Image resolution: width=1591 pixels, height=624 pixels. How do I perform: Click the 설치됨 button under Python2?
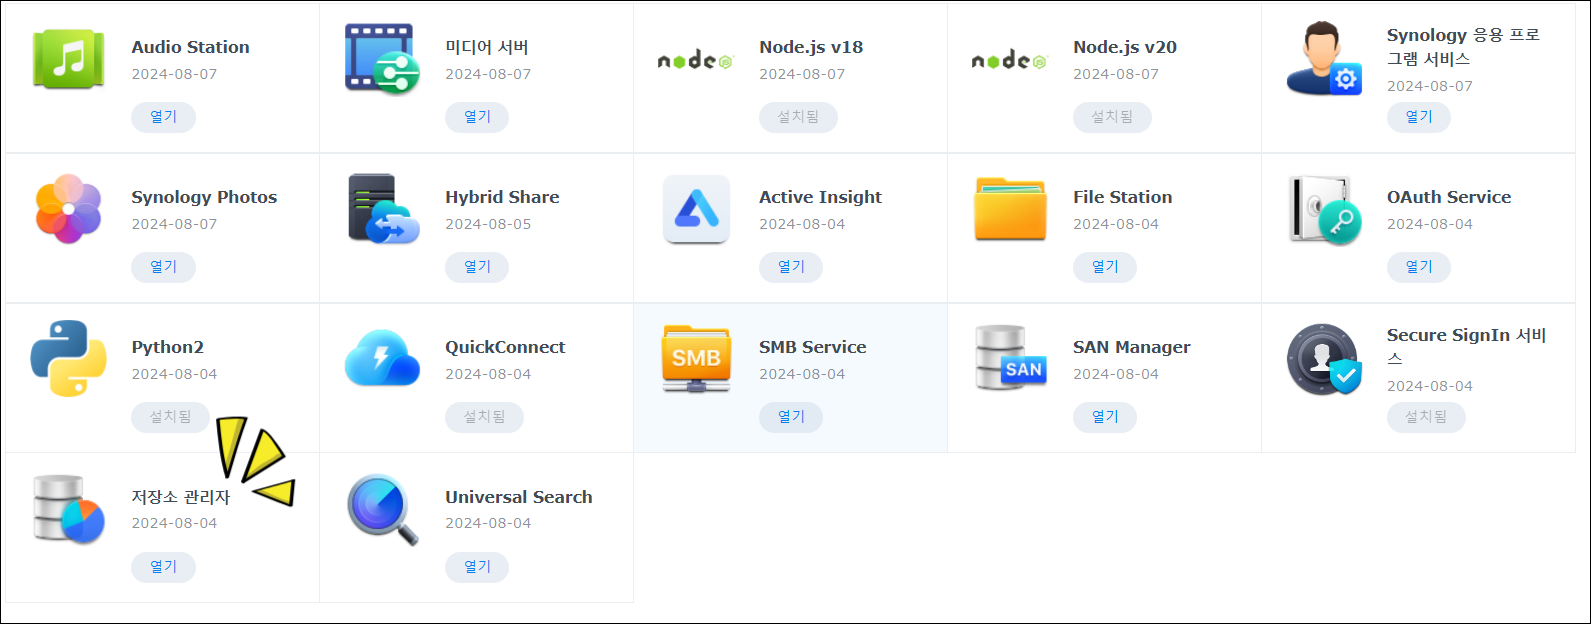(170, 417)
